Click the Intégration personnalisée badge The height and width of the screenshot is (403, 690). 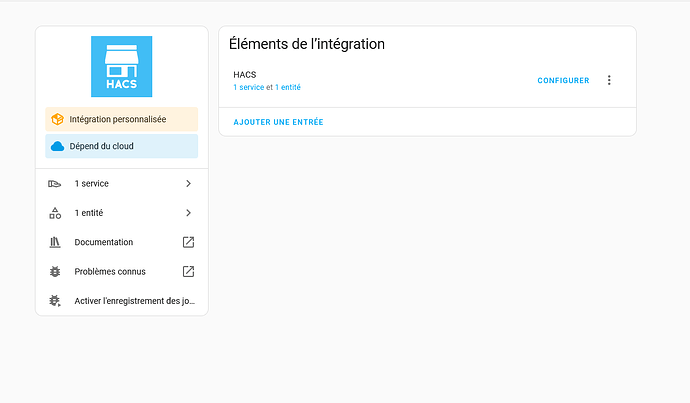pyautogui.click(x=122, y=119)
